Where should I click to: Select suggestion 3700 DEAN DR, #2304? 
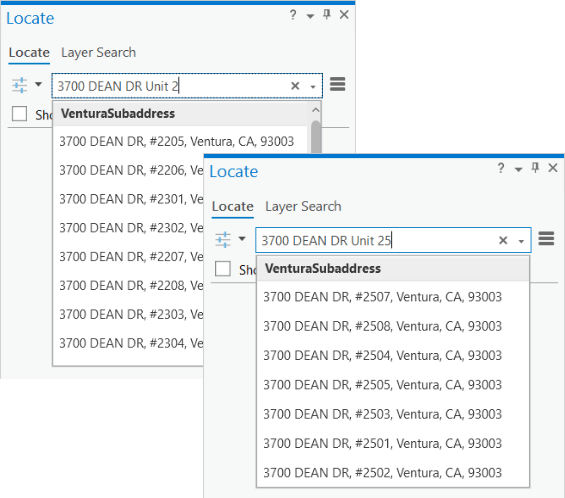[x=128, y=343]
